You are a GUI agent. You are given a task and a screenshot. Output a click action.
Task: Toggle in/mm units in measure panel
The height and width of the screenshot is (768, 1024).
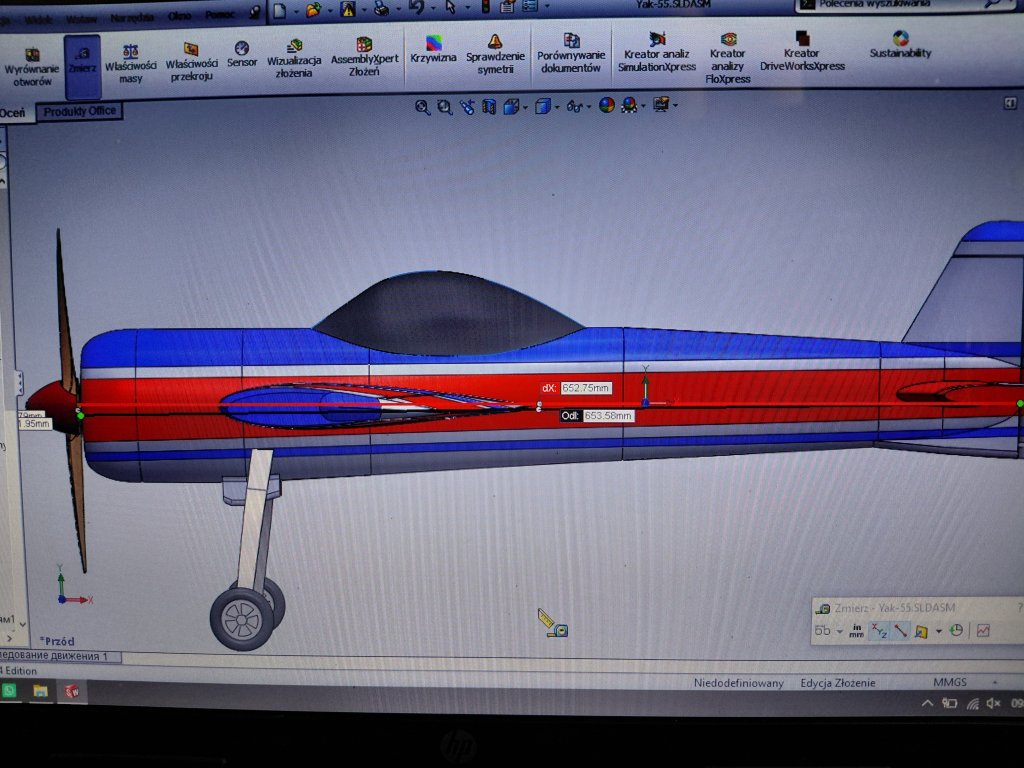click(x=856, y=631)
